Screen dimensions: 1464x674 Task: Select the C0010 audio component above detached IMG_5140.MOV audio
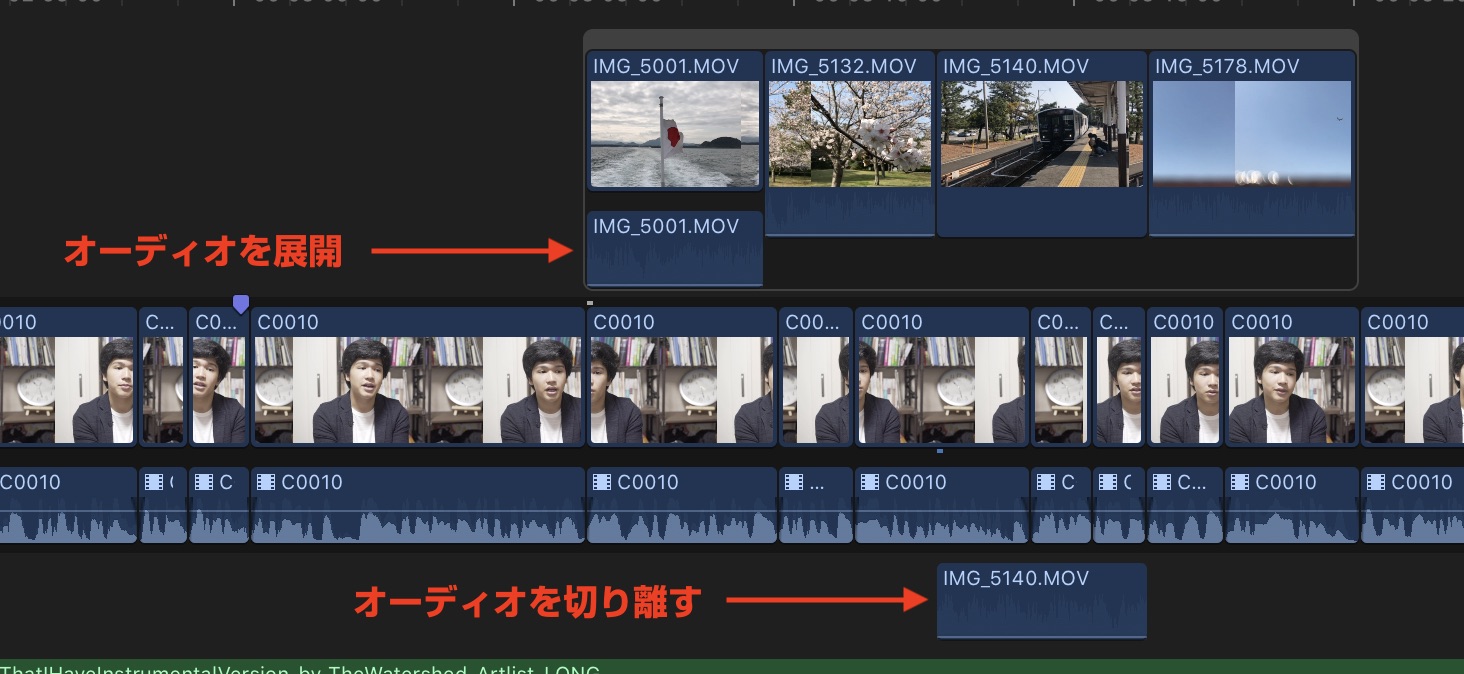(942, 505)
